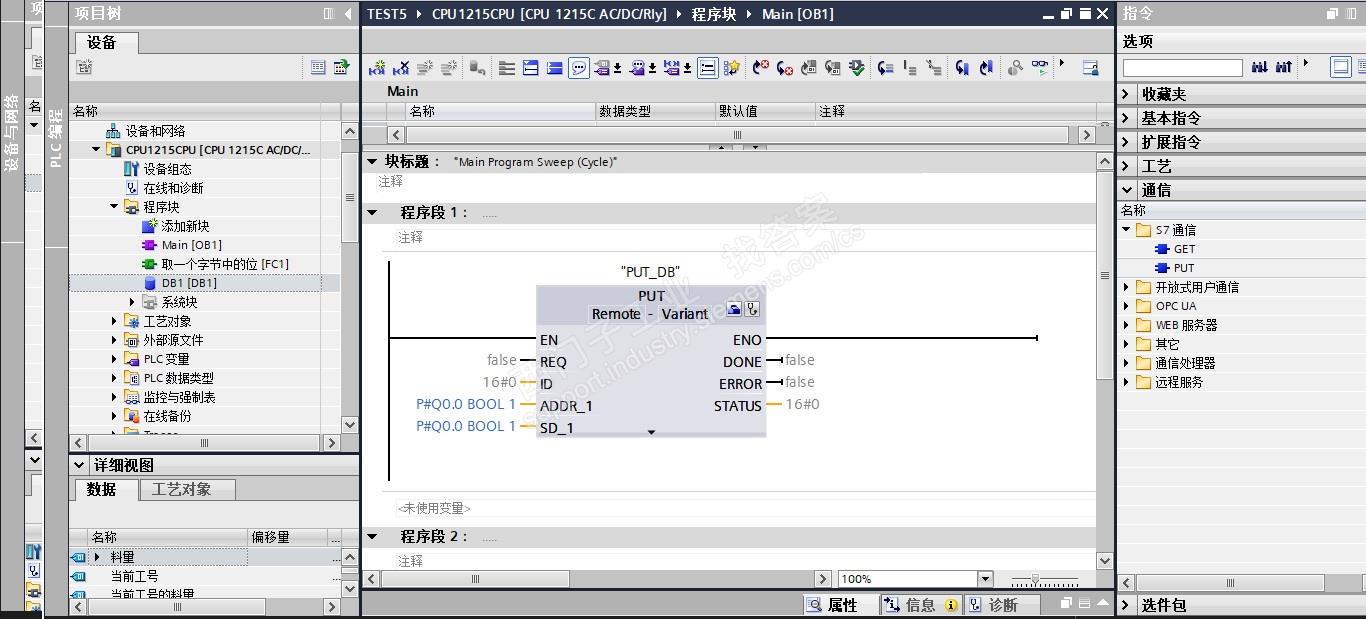Image resolution: width=1366 pixels, height=619 pixels.
Task: Select 在线和诊断 in project tree
Action: pos(173,188)
